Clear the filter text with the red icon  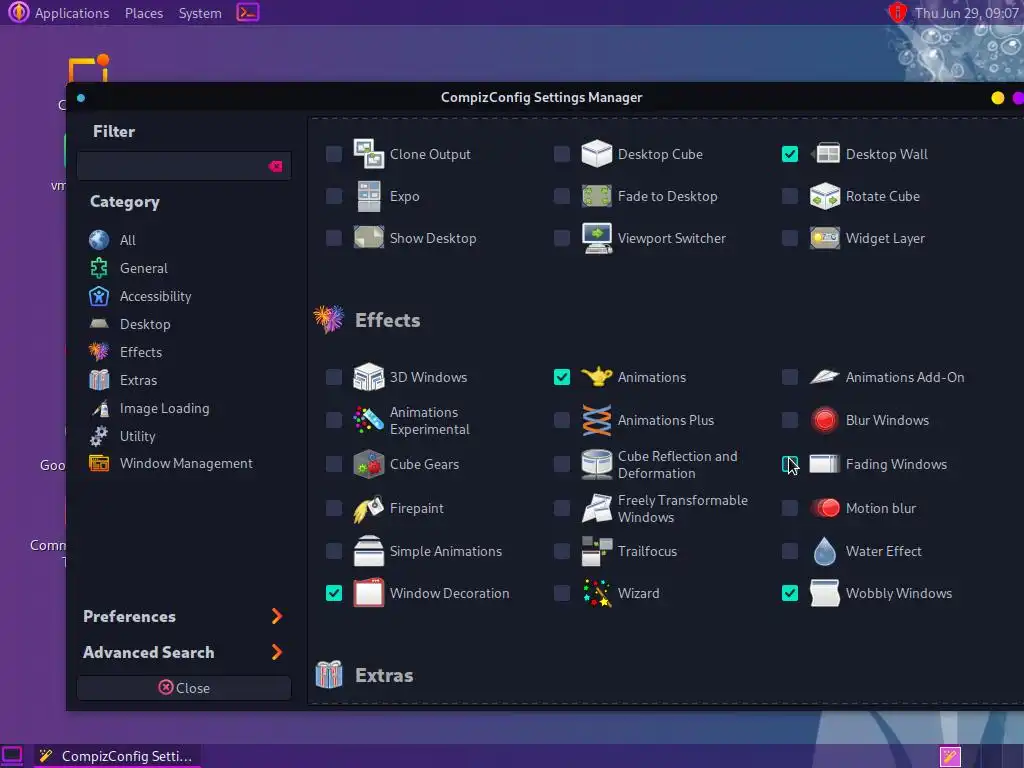276,167
